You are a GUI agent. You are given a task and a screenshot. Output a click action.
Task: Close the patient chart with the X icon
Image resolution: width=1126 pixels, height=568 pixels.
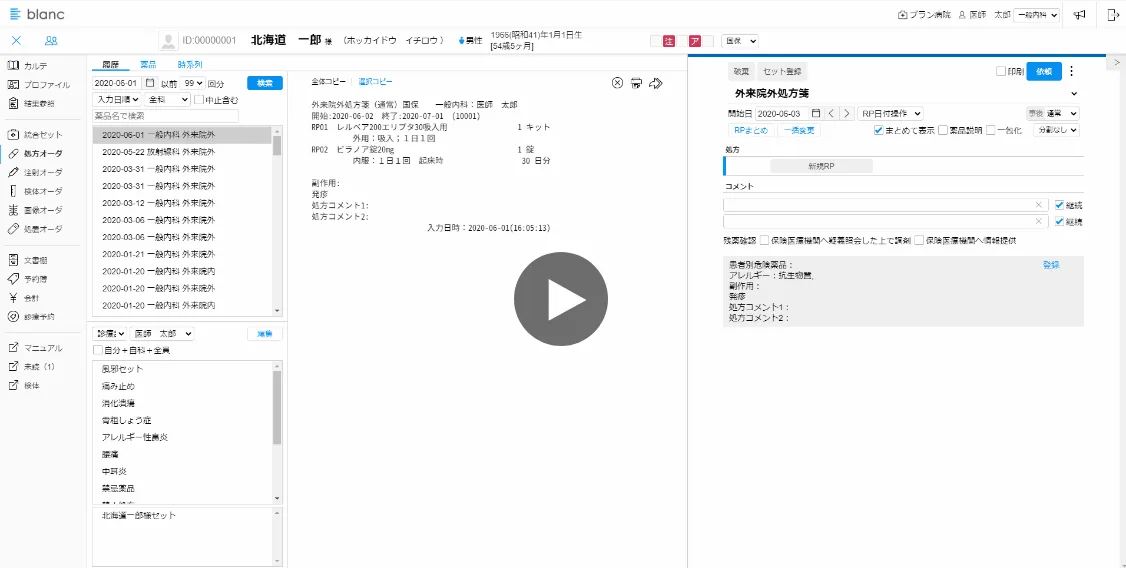coord(17,41)
